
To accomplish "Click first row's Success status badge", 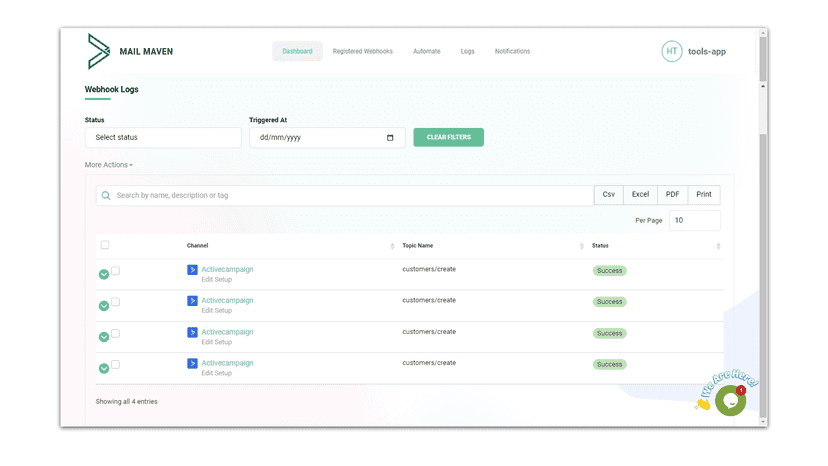I will [609, 271].
